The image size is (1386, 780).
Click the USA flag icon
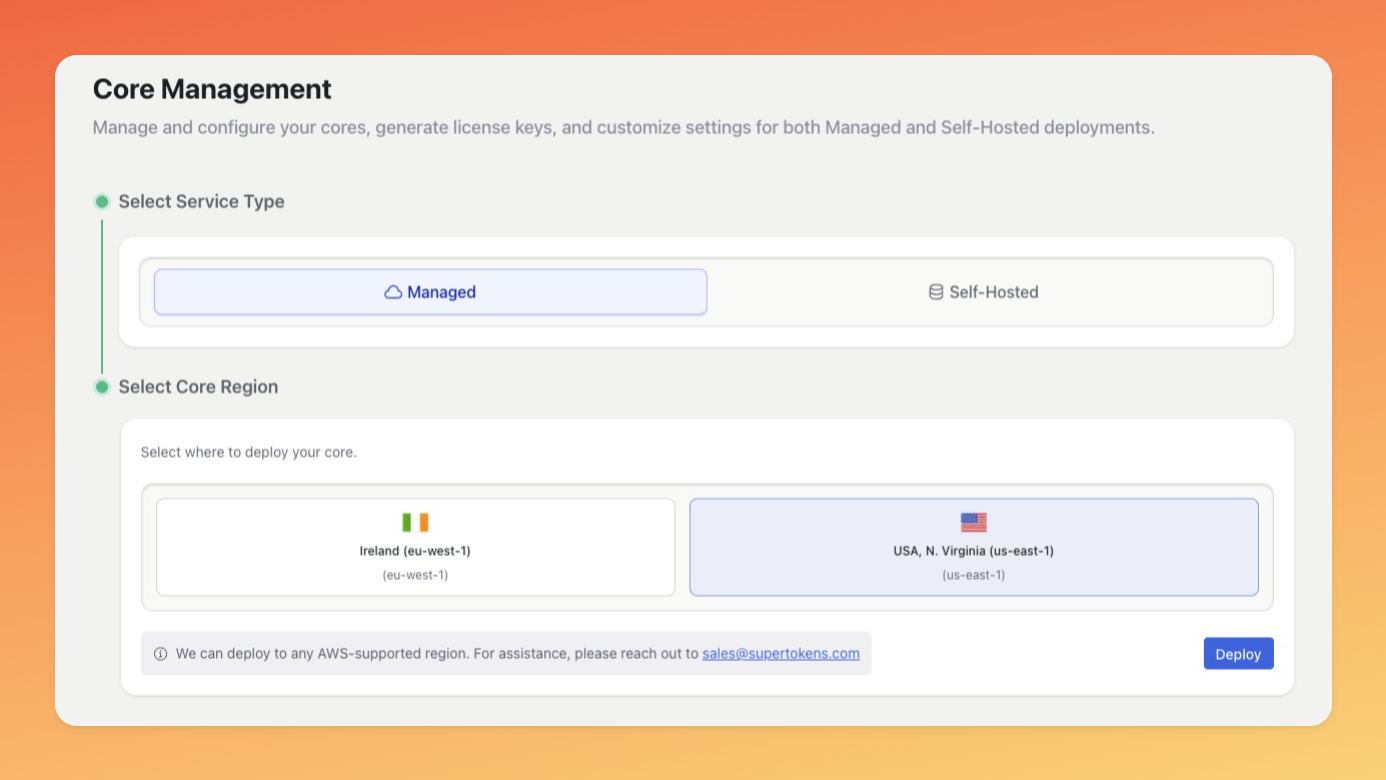973,522
